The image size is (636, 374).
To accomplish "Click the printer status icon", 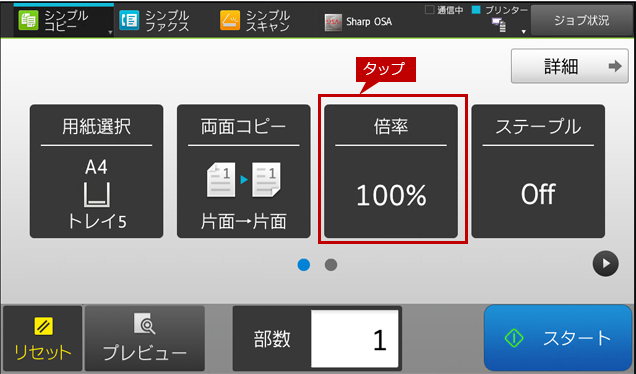I will 499,25.
